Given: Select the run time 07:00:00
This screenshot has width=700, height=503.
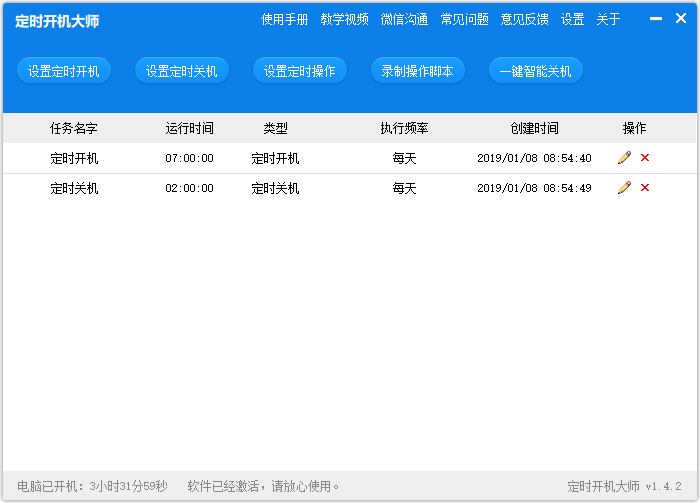Looking at the screenshot, I should tap(189, 158).
